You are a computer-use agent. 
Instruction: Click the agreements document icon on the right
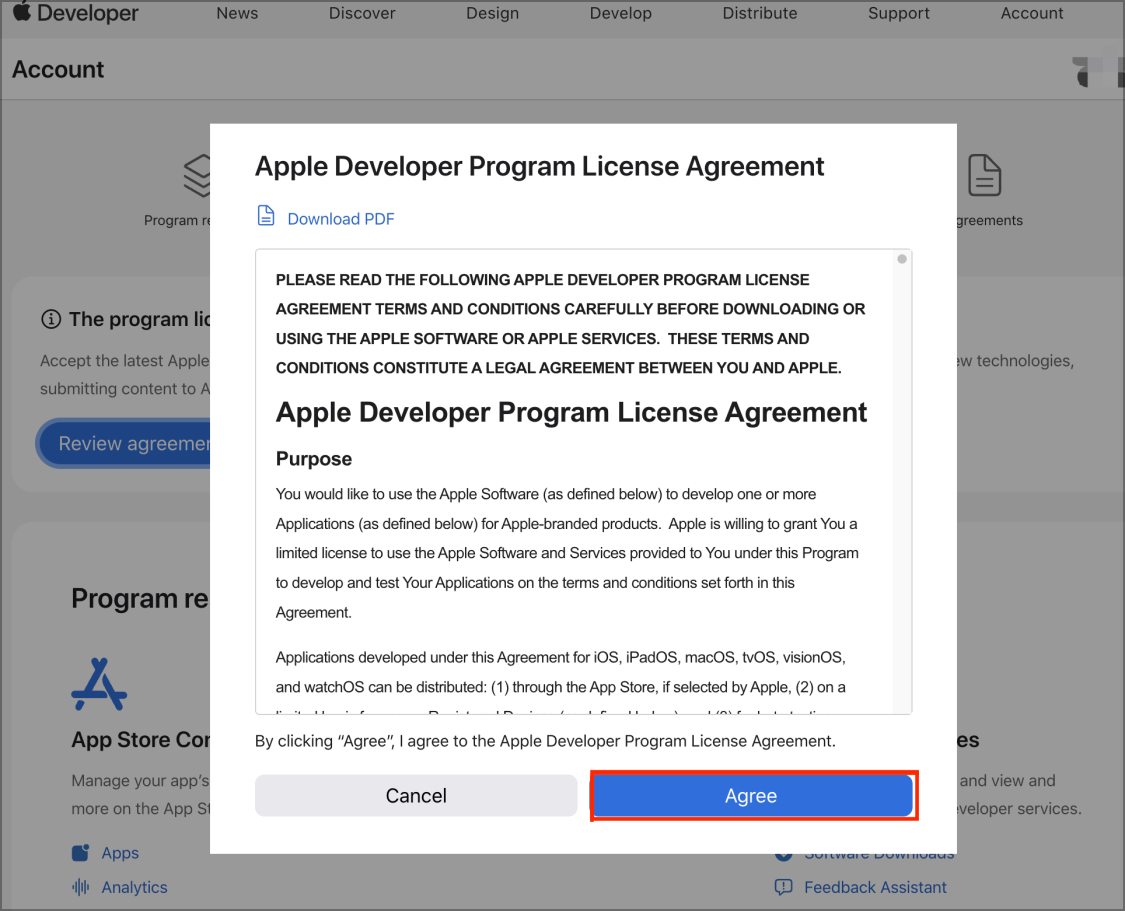[x=985, y=176]
